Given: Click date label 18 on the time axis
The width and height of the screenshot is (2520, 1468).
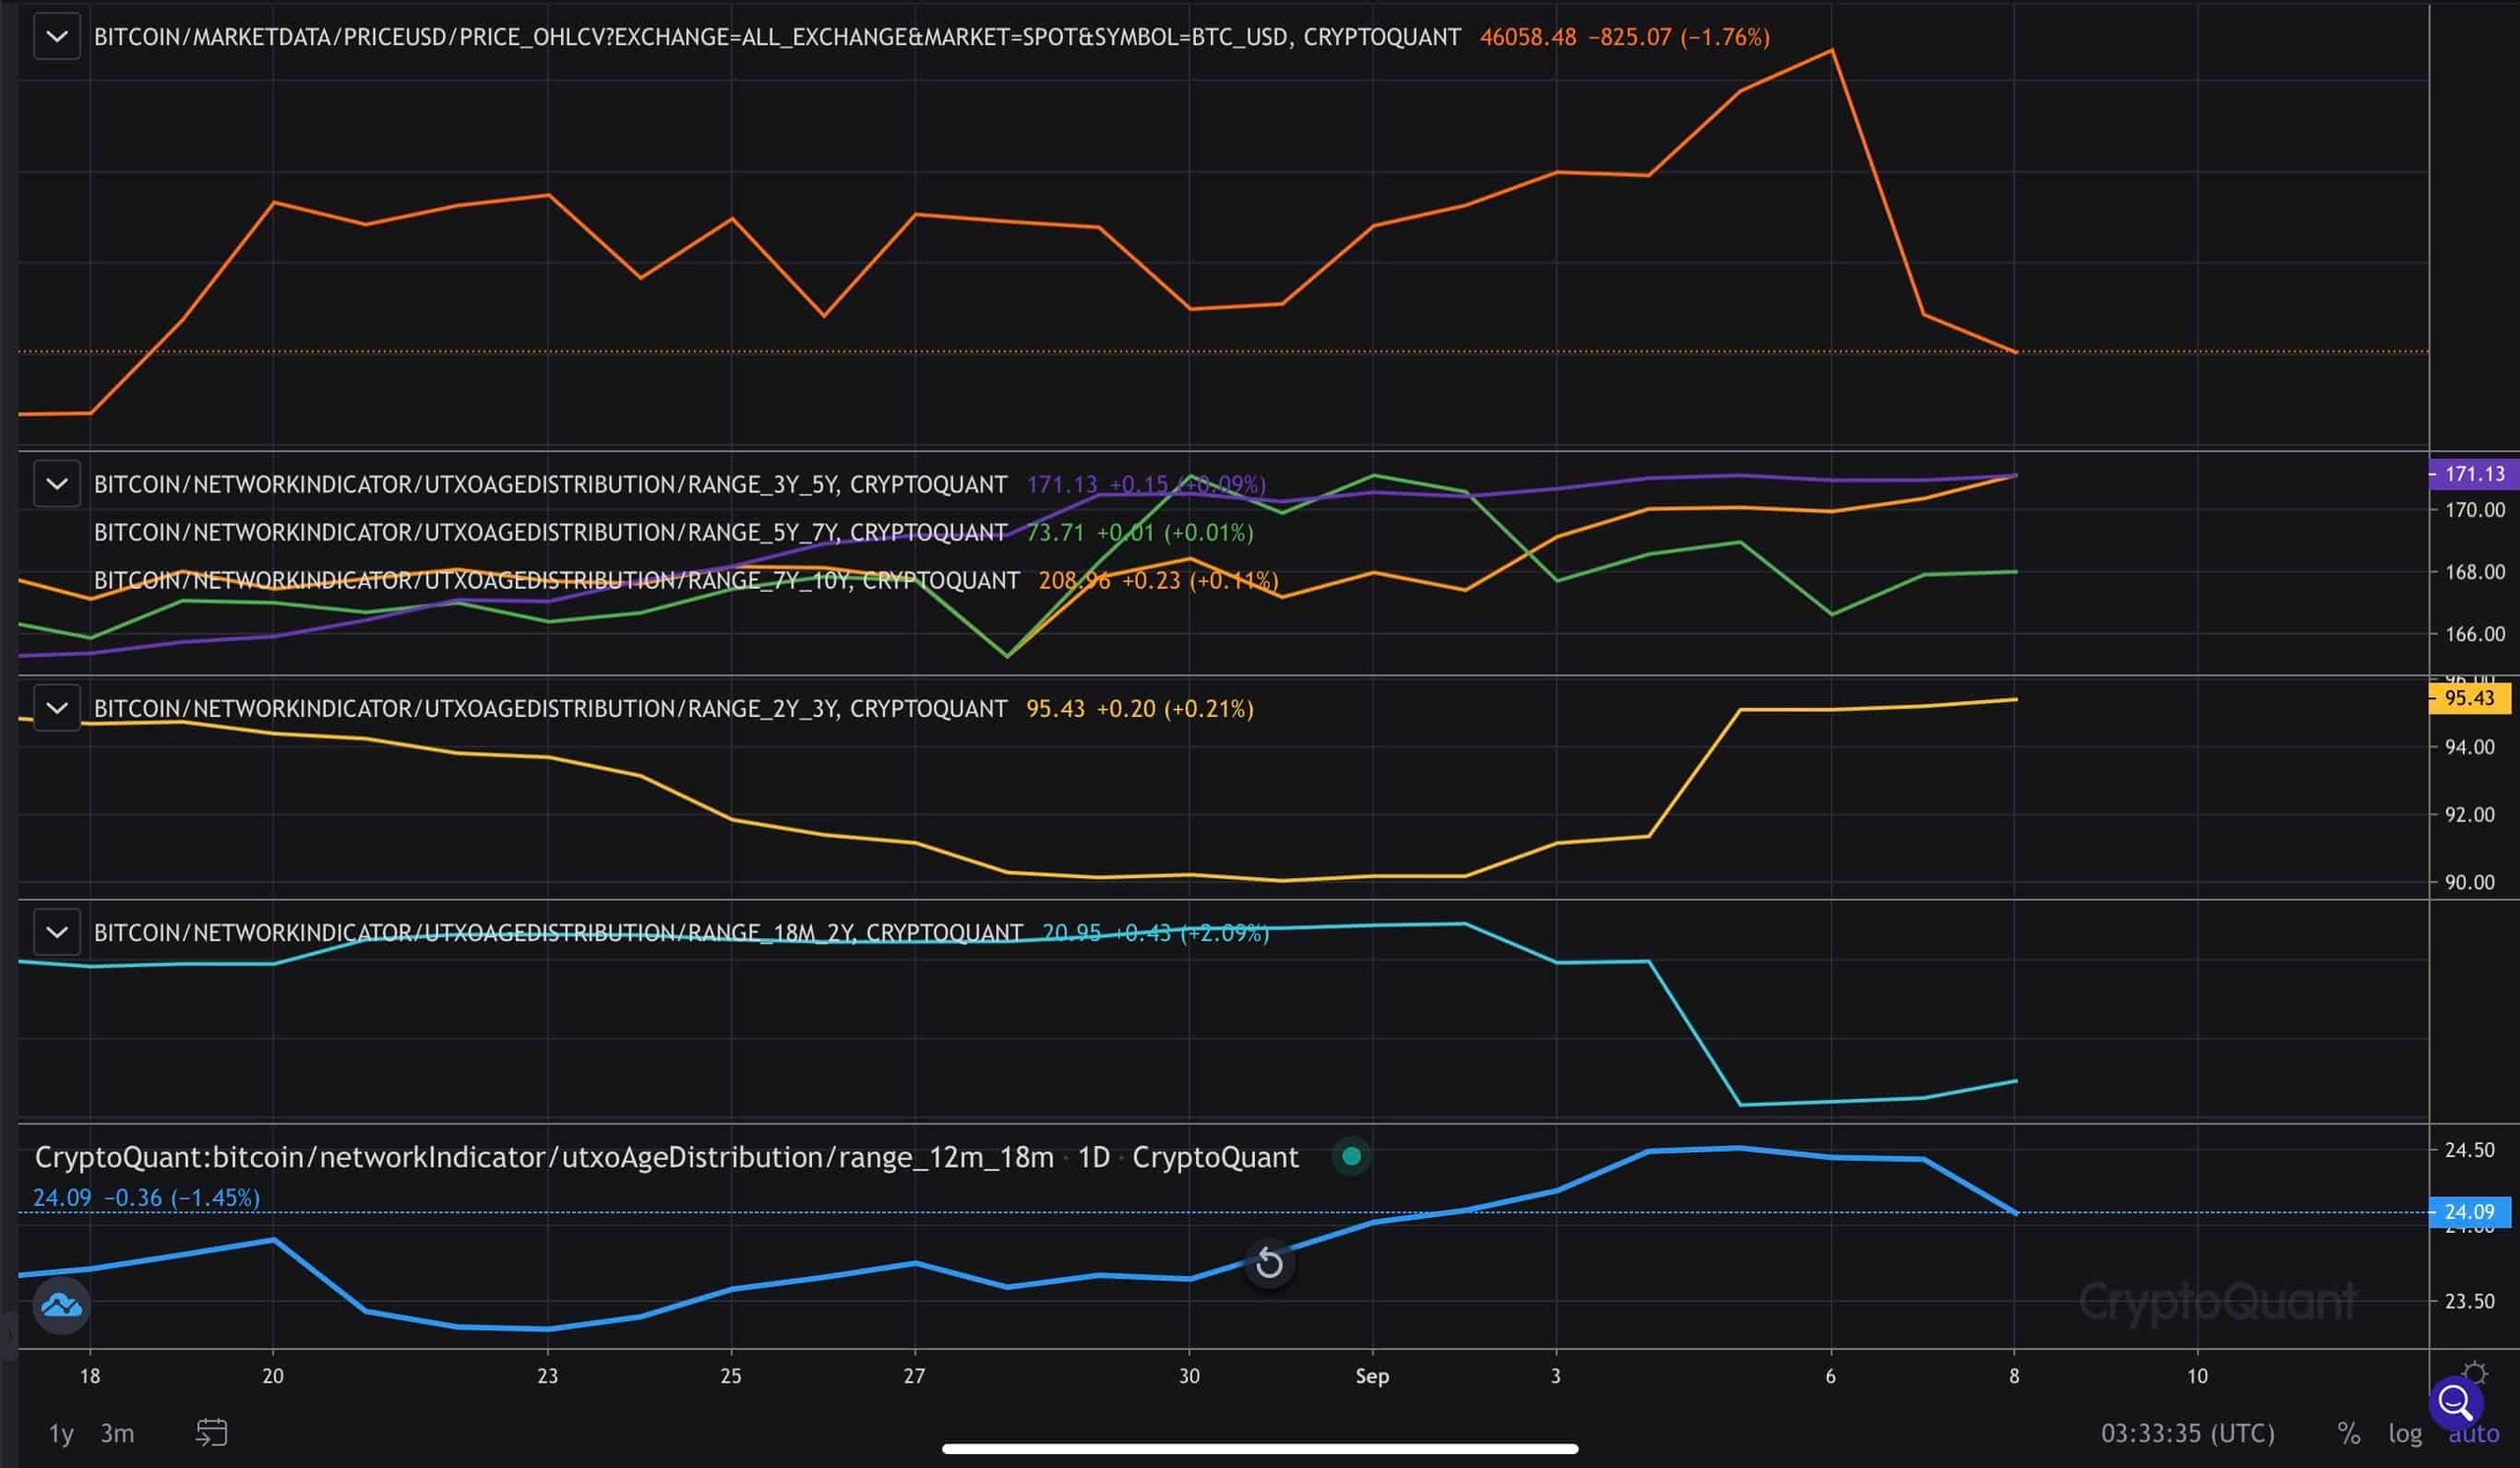Looking at the screenshot, I should click(x=90, y=1376).
